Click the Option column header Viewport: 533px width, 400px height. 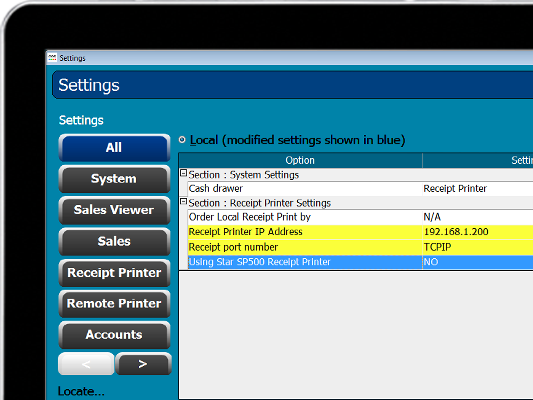point(300,160)
